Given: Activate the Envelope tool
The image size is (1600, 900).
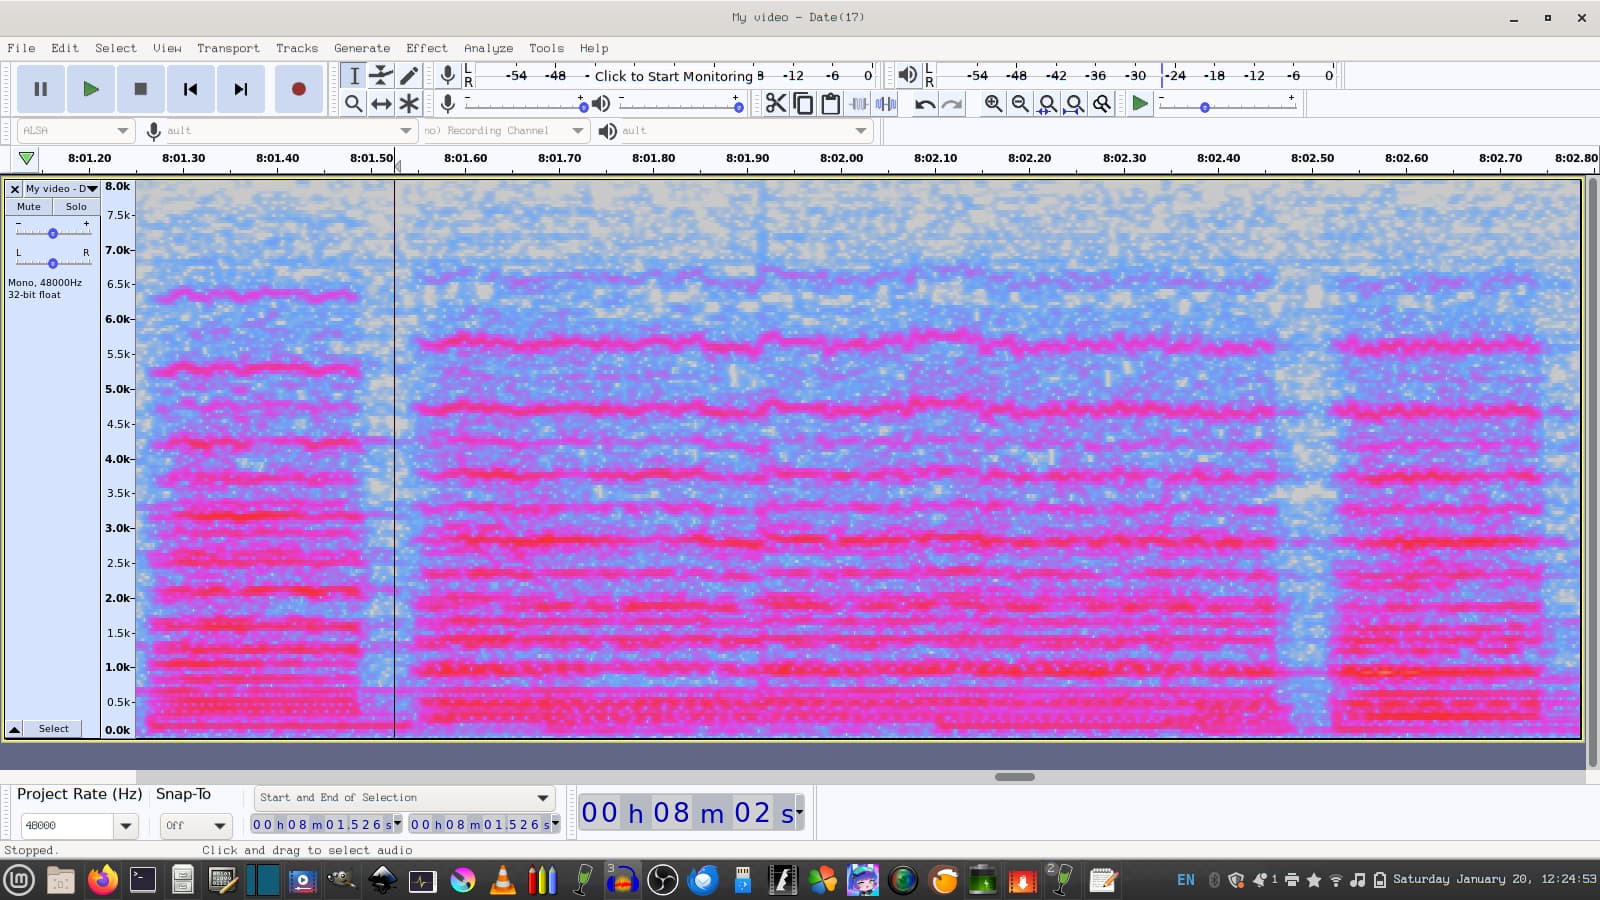Looking at the screenshot, I should (381, 75).
